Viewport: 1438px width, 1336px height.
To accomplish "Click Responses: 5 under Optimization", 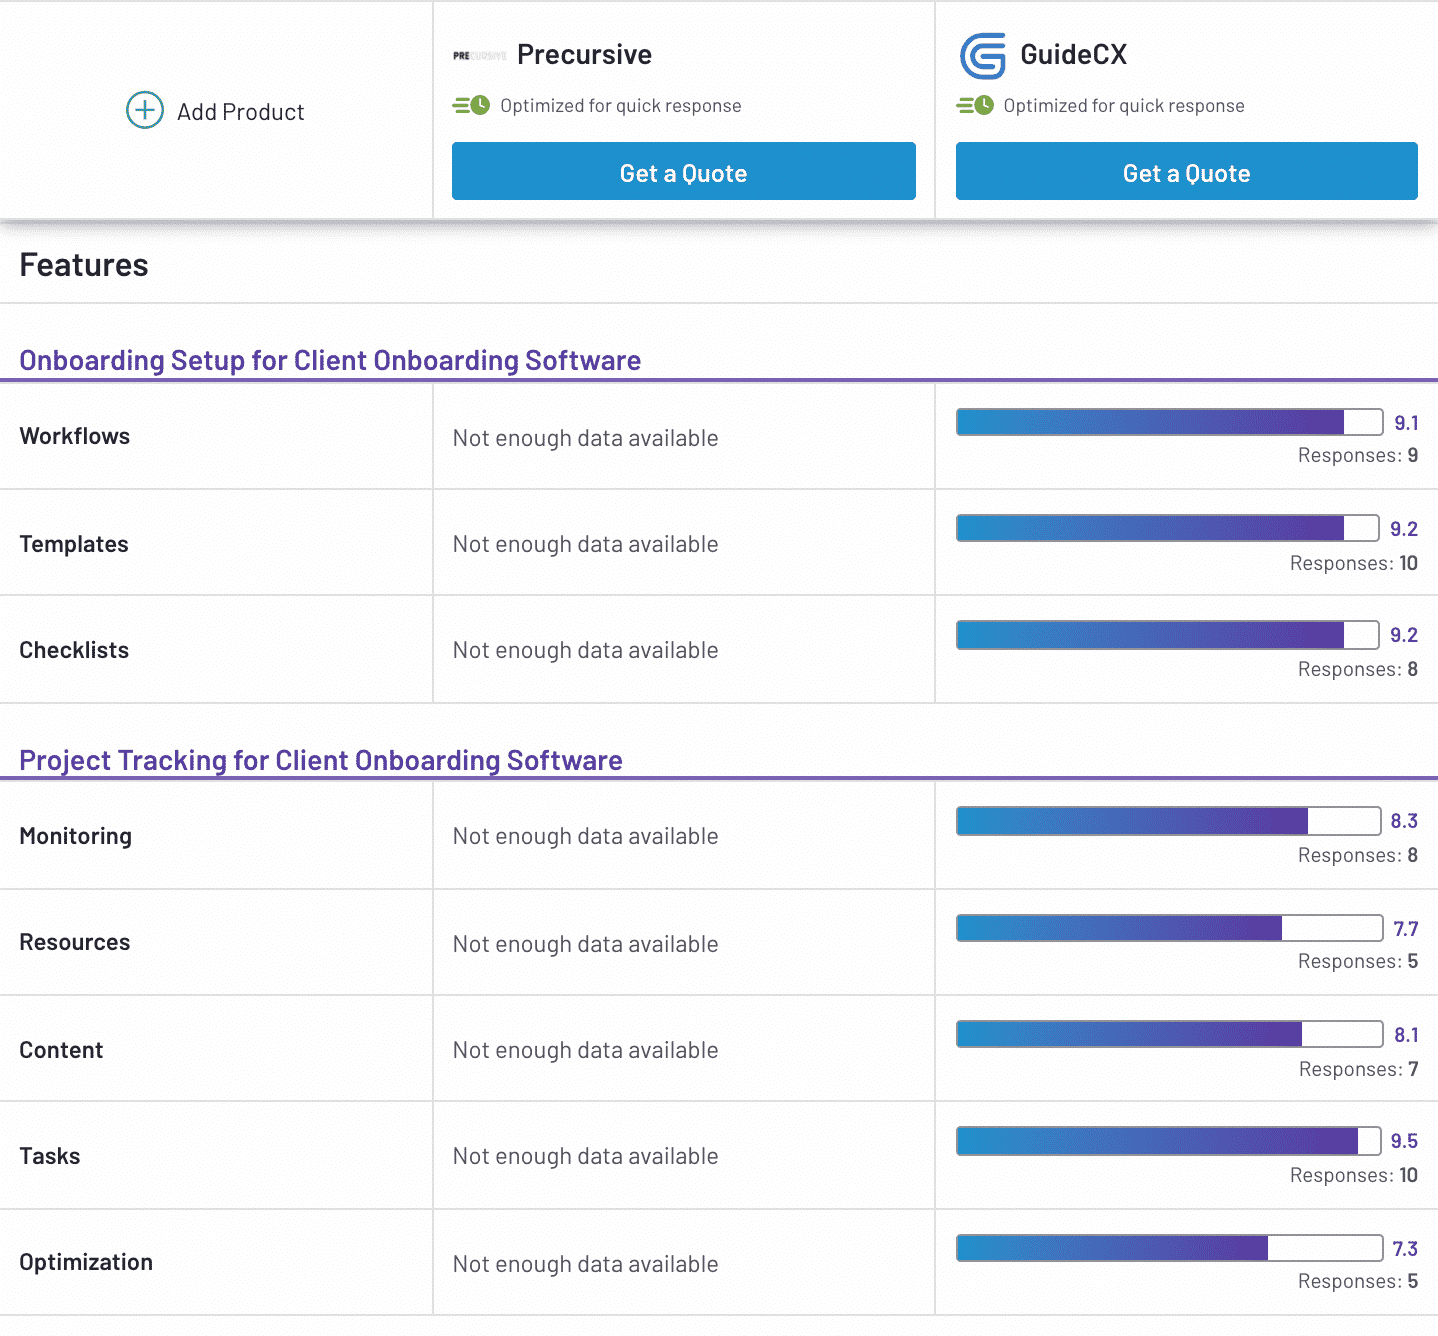I will click(1358, 1281).
